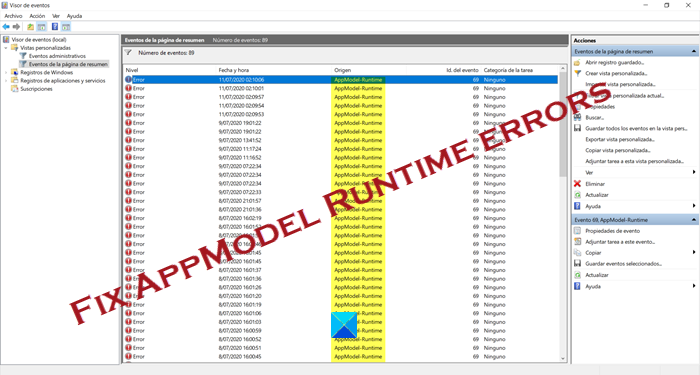Sort by the Fecha y hora column header
Screen dimensions: 700x375
(274, 70)
